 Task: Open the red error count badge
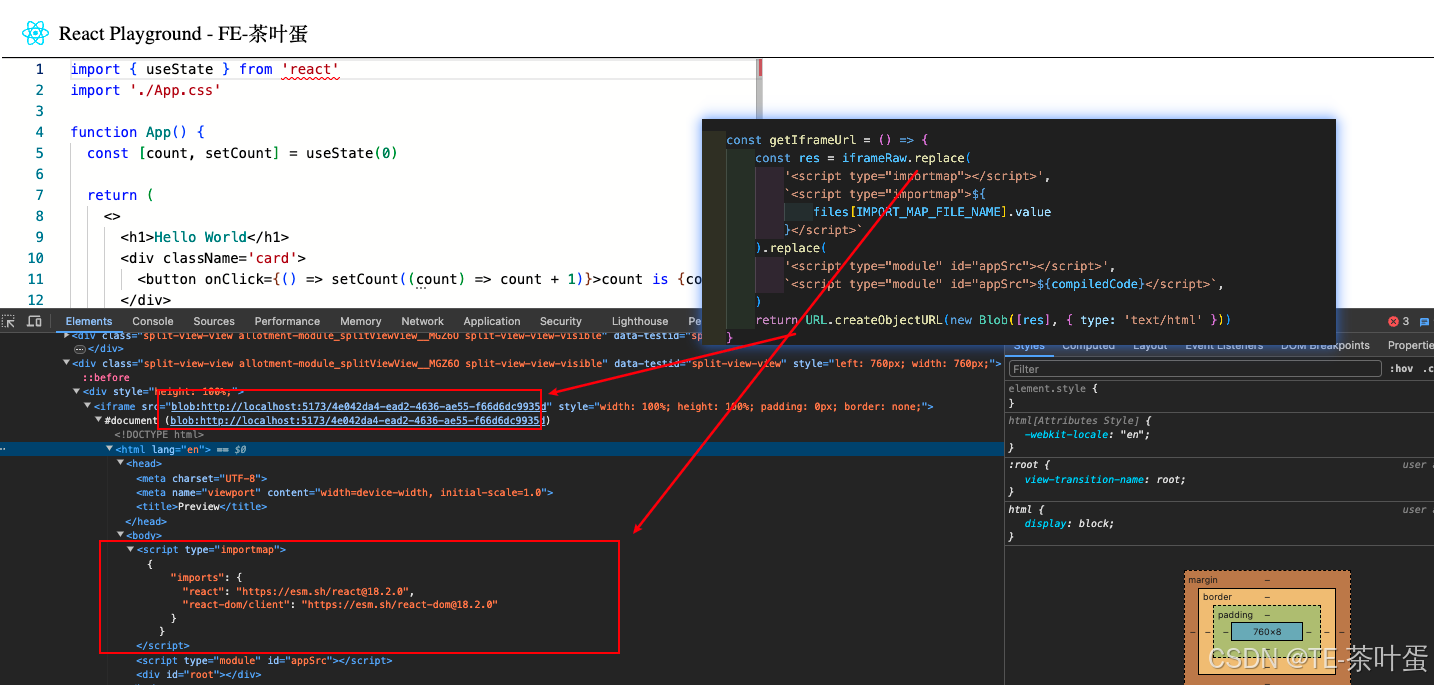[1398, 321]
